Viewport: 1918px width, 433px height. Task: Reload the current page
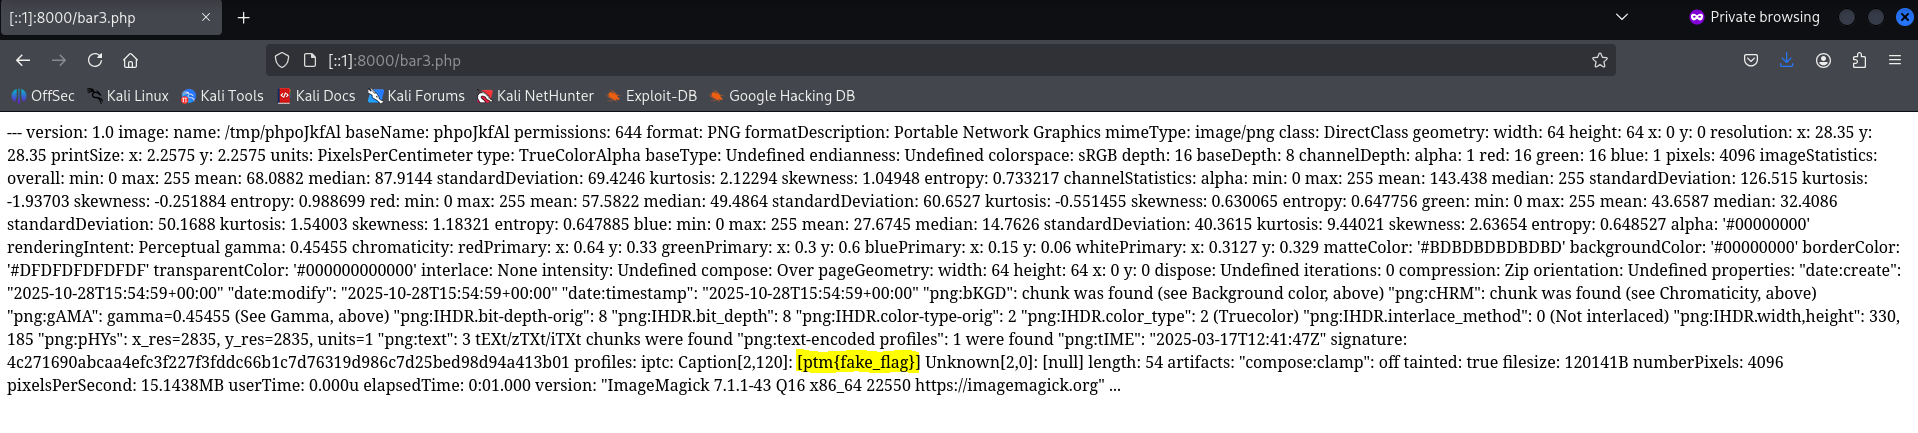95,60
